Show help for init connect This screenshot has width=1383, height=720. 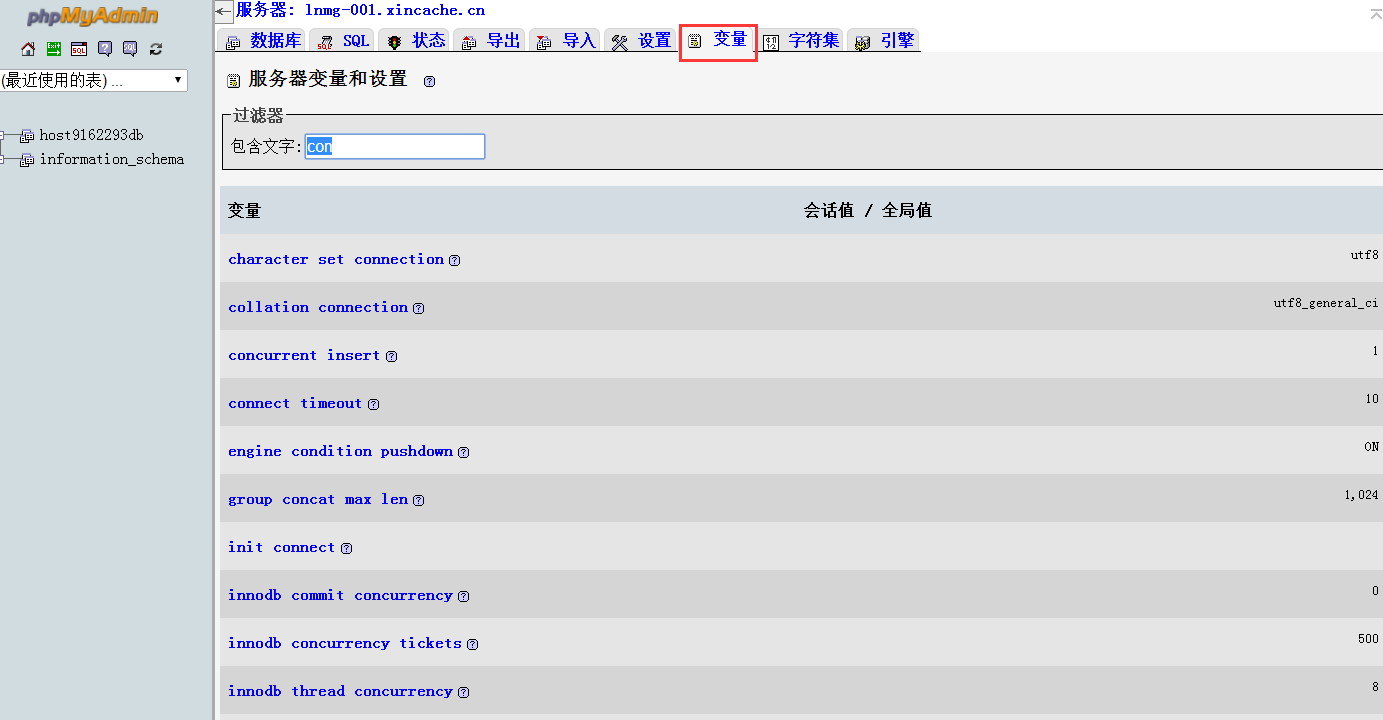coord(347,549)
